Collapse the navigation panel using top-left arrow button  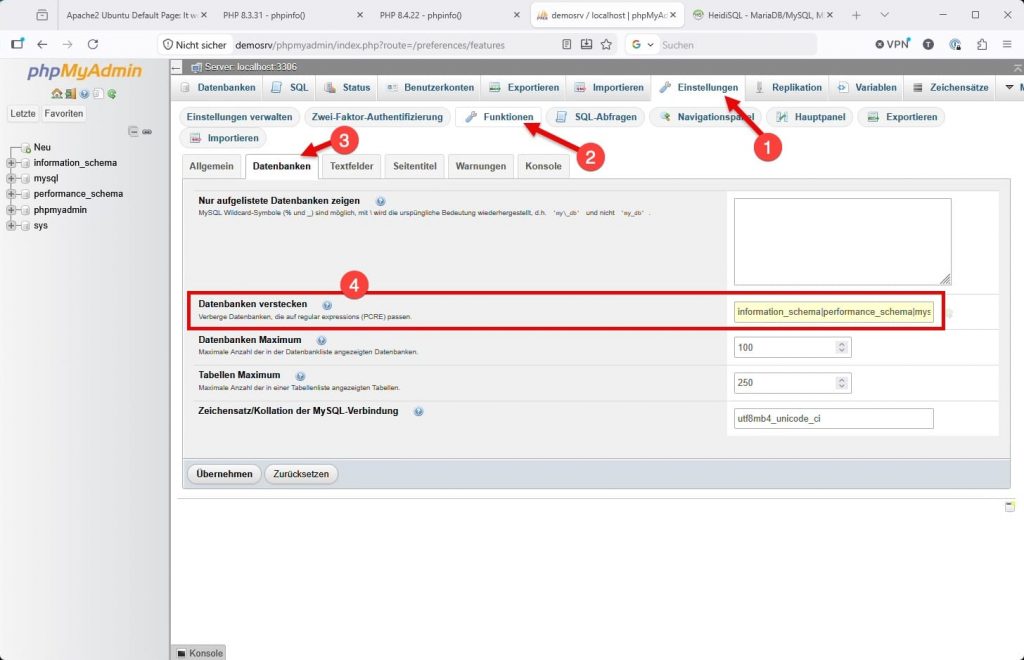[176, 67]
